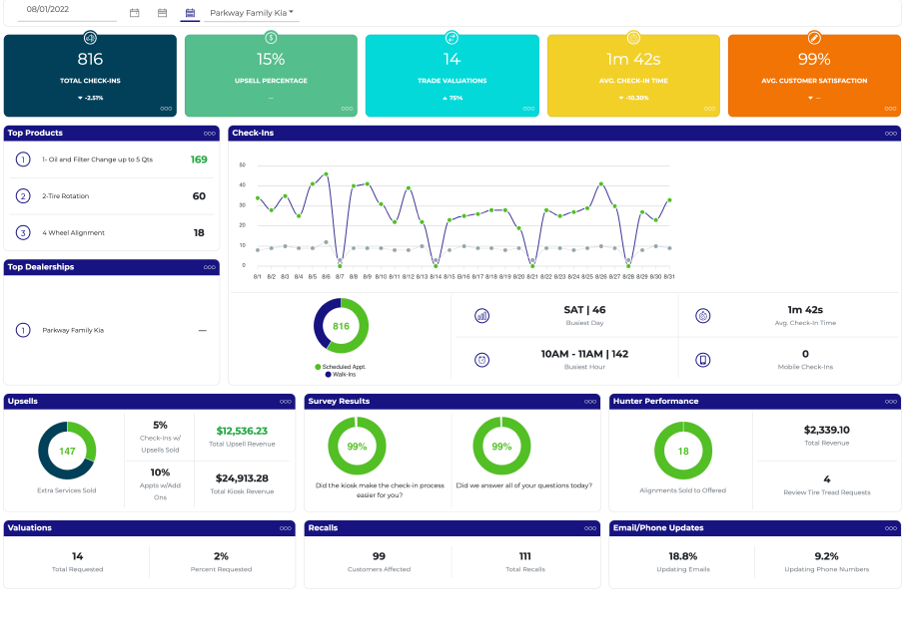Click the 14 Total Requested valuations value
This screenshot has width=907, height=636.
click(x=78, y=556)
